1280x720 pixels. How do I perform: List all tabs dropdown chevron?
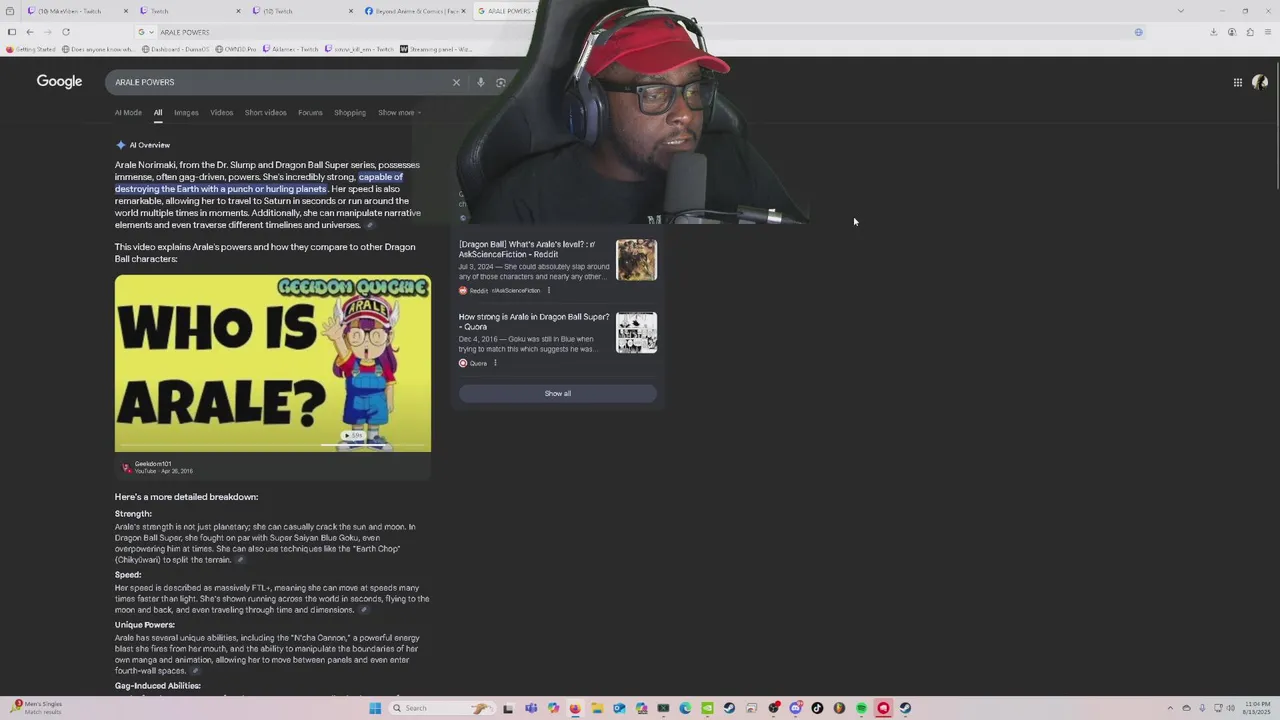click(x=1180, y=11)
